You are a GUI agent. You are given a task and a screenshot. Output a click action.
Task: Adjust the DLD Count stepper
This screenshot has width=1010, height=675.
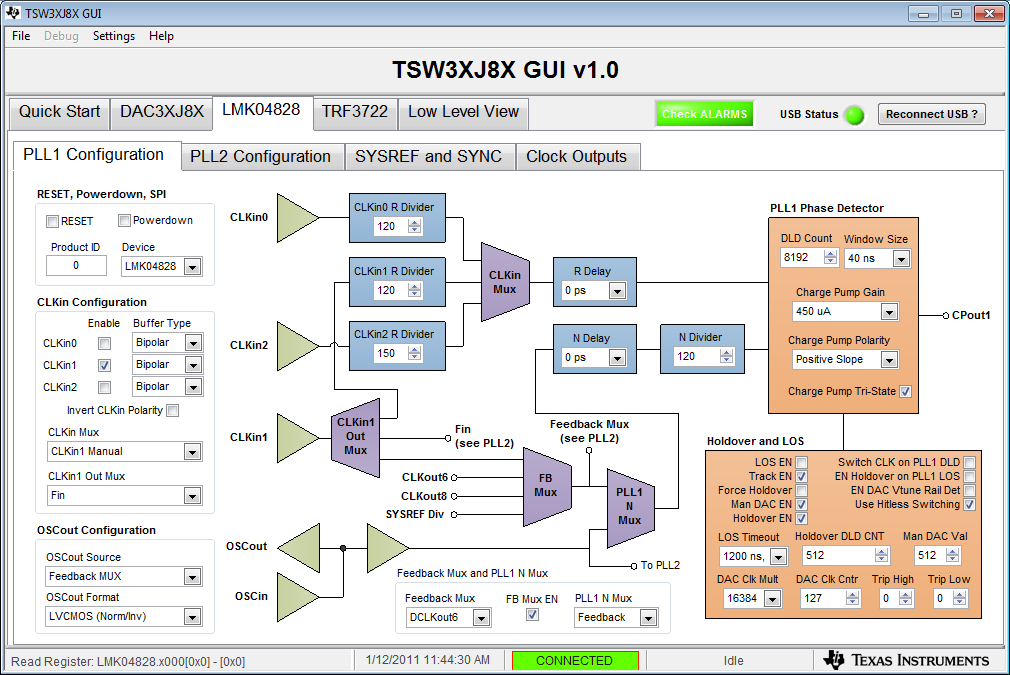[831, 257]
